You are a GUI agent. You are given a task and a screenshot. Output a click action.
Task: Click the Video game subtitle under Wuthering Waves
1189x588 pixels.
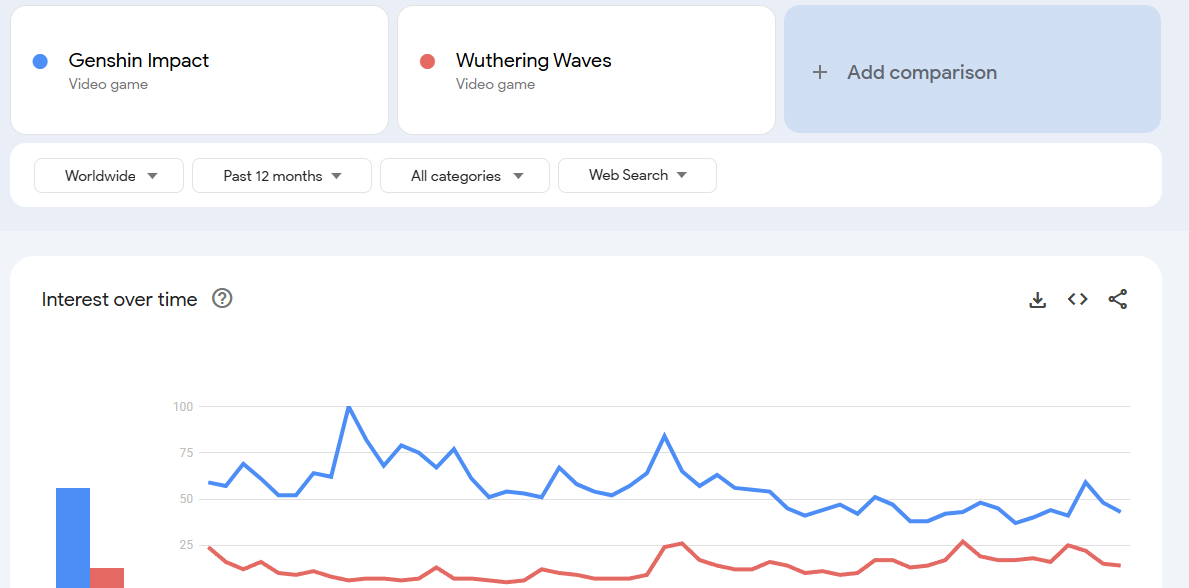click(495, 84)
